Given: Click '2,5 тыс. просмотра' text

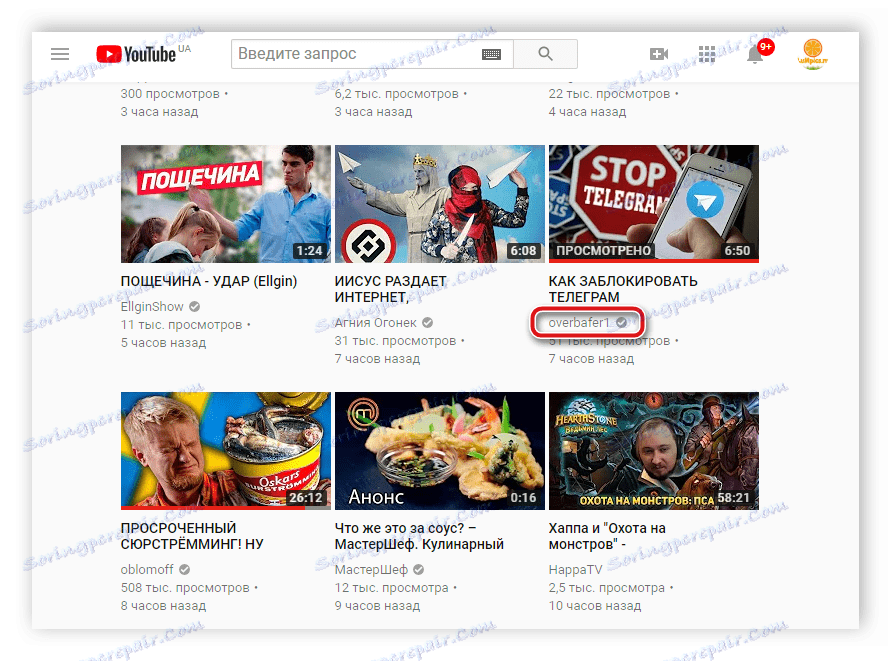Looking at the screenshot, I should coord(606,588).
